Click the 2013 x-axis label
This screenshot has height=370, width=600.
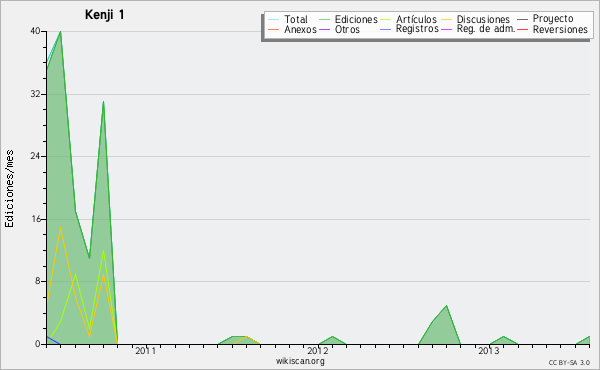489,351
